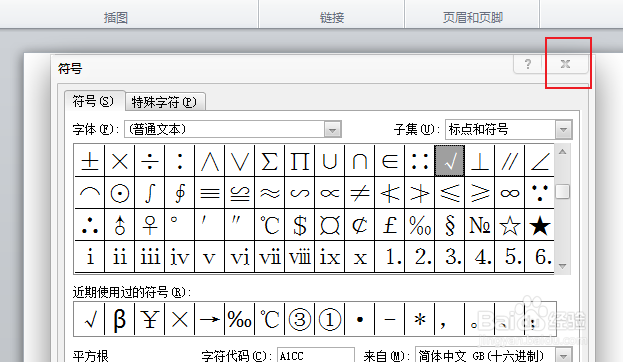Choose the product Π symbol
Viewport: 623px width, 362px height.
(x=300, y=161)
